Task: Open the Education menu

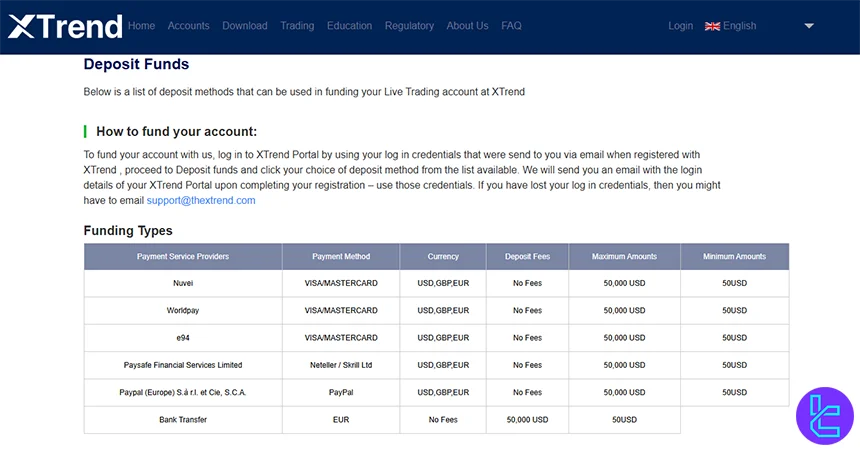Action: 349,26
